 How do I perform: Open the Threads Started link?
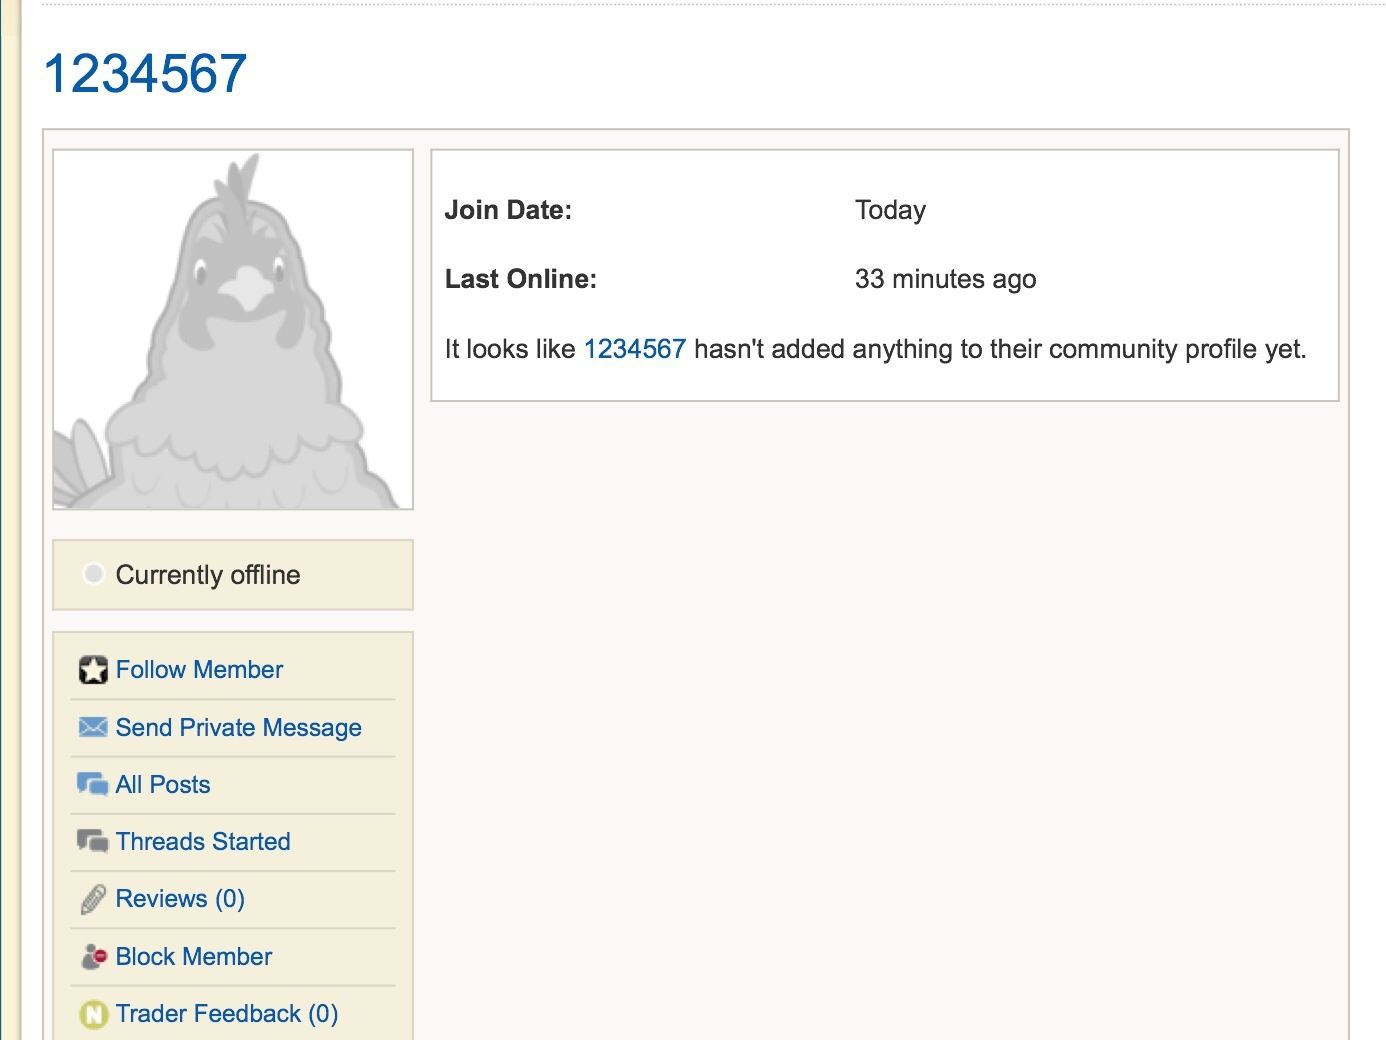pos(203,842)
